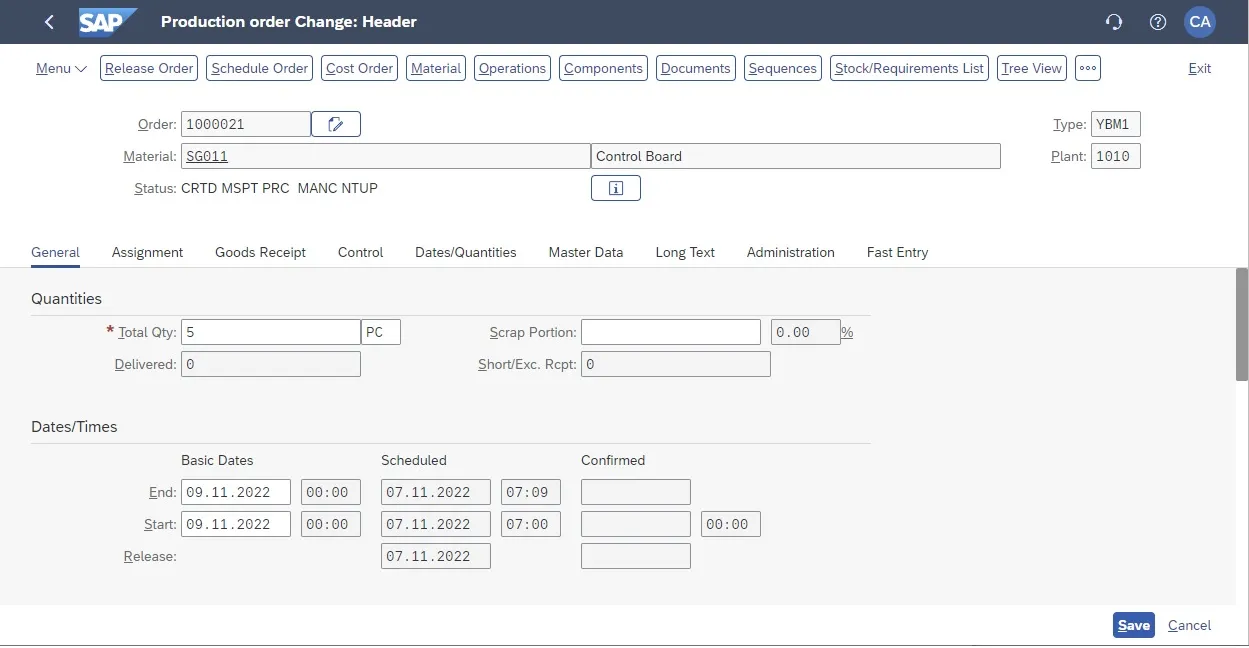
Task: Select the Goods Receipt tab
Action: 260,252
